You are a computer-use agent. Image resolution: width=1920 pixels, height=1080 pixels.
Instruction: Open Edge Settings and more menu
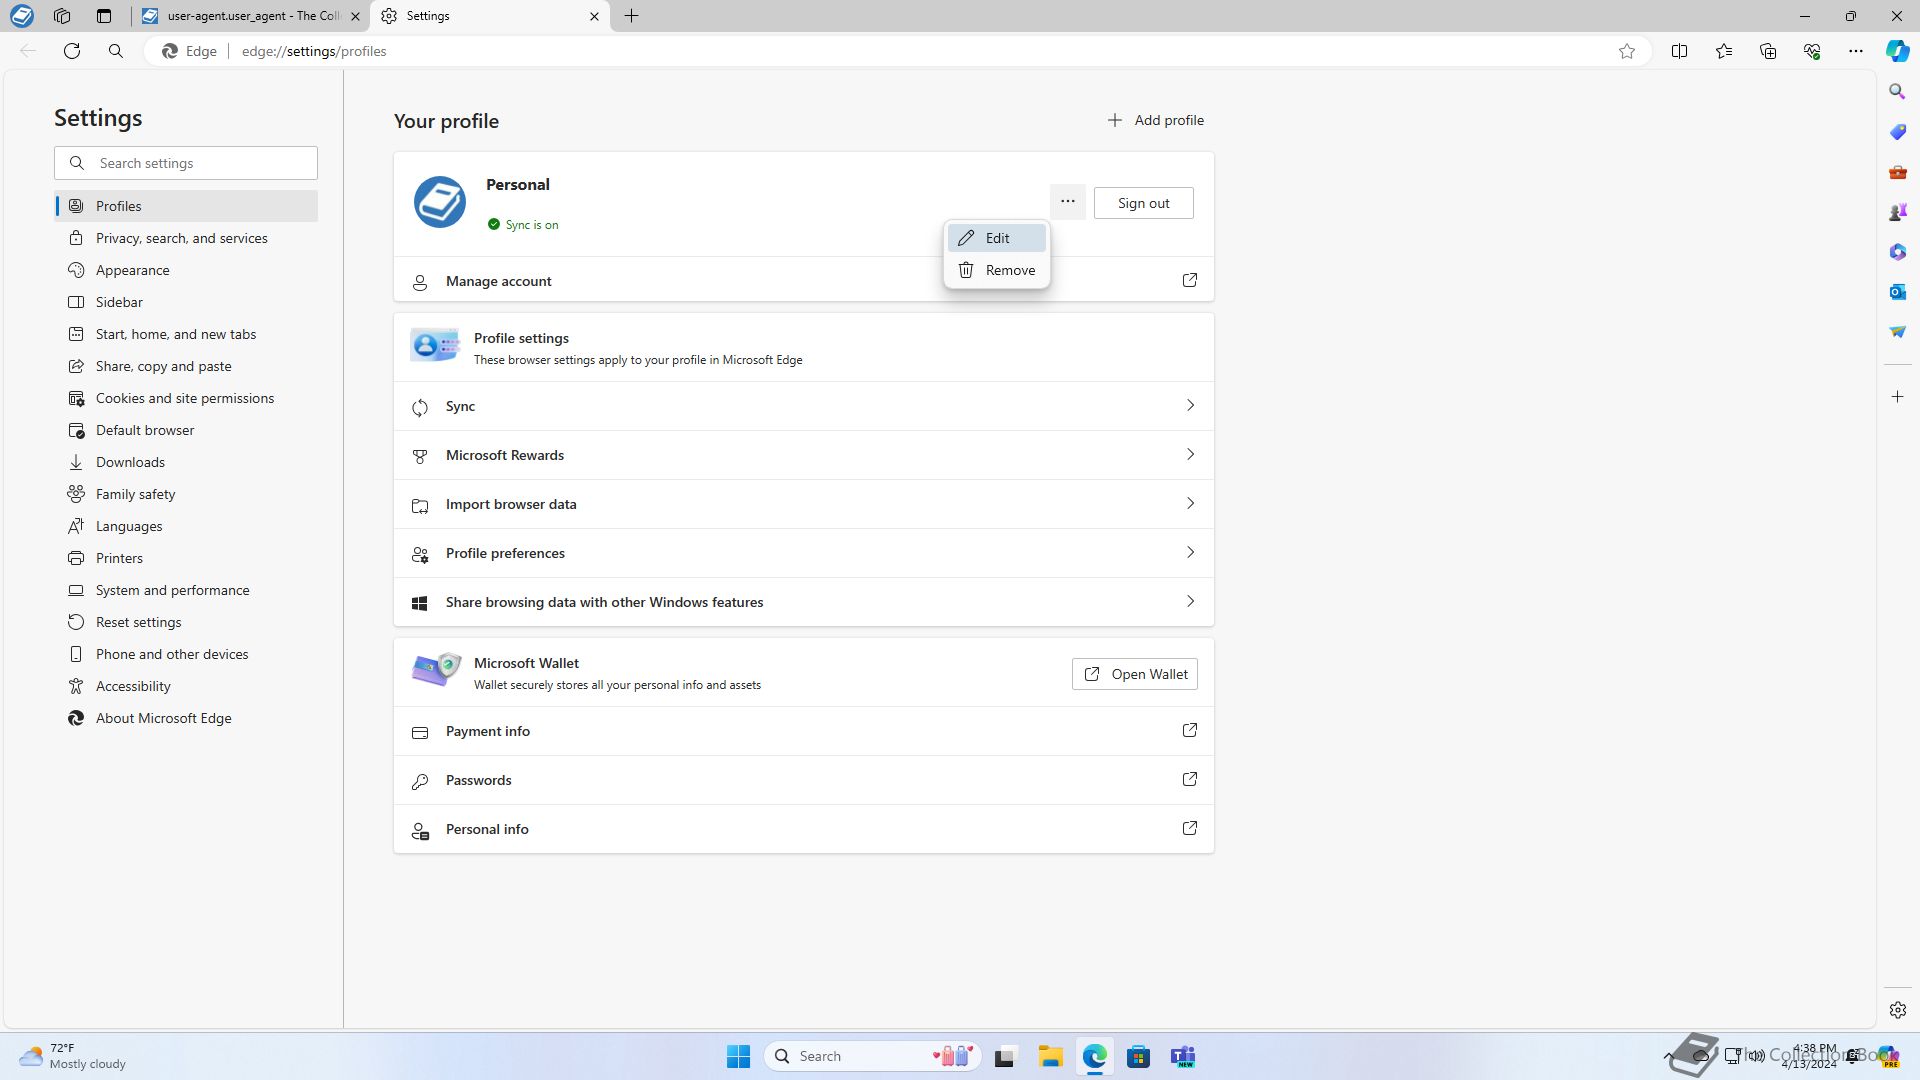click(1856, 51)
